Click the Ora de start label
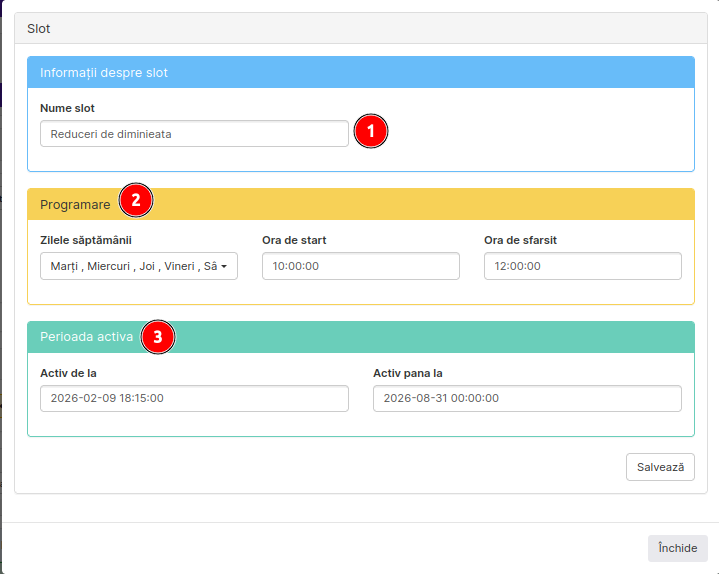Screen dimensions: 719x574 tap(294, 240)
